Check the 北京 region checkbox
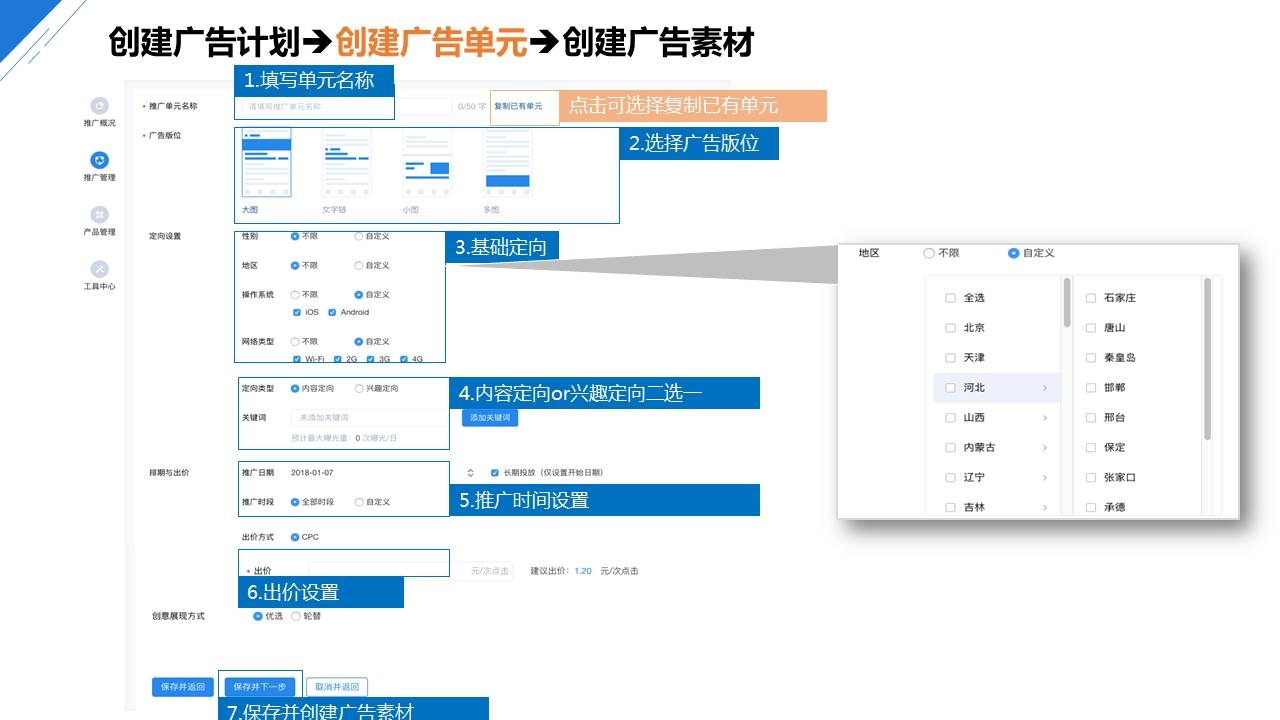Screen dimensions: 1280x720 (950, 328)
